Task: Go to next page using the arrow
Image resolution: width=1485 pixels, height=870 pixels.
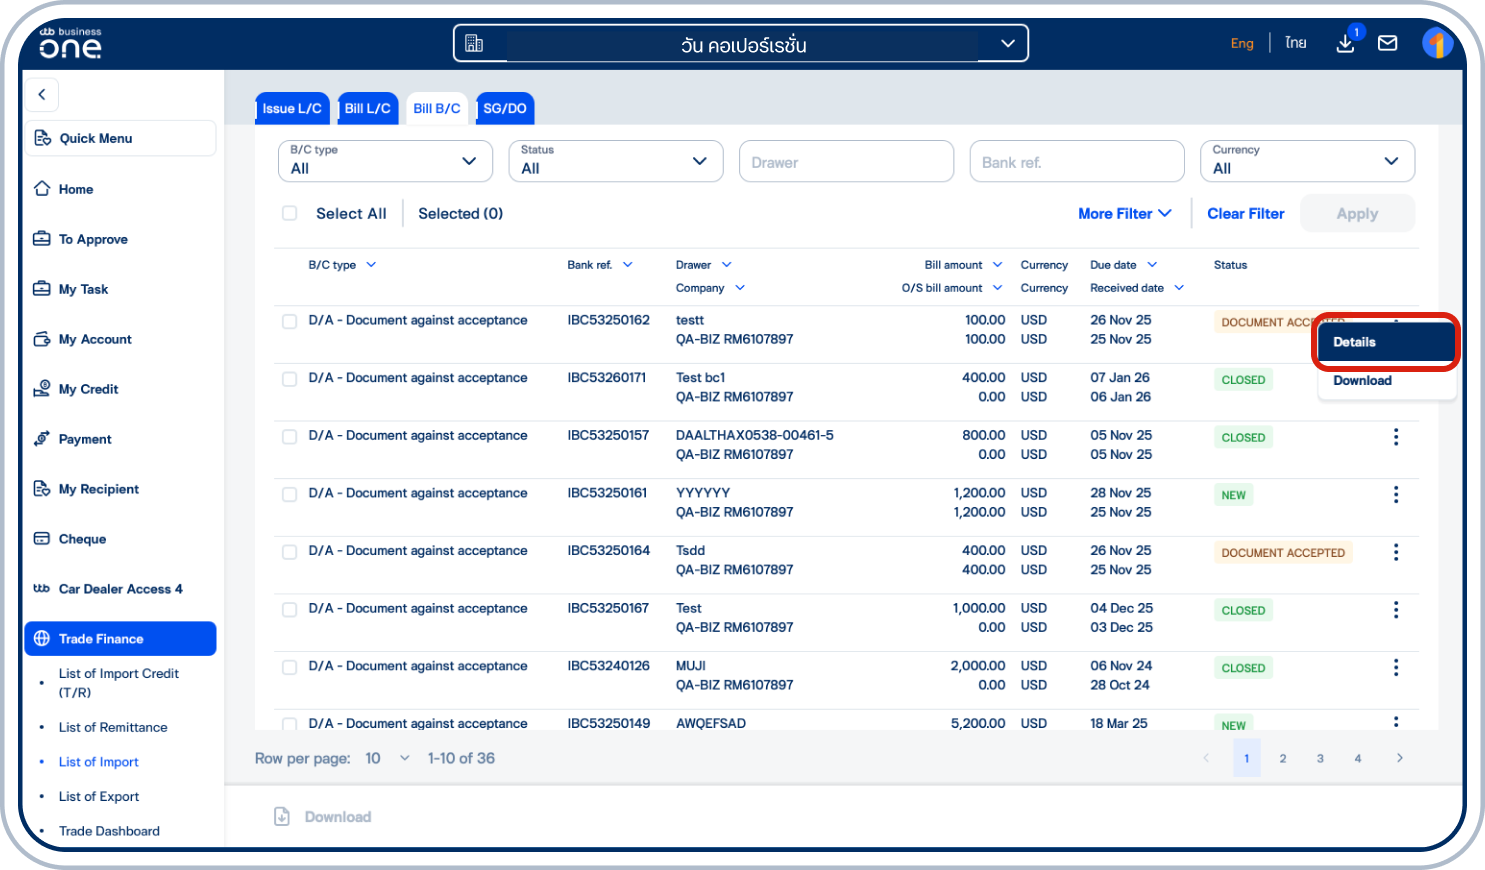Action: [1399, 758]
